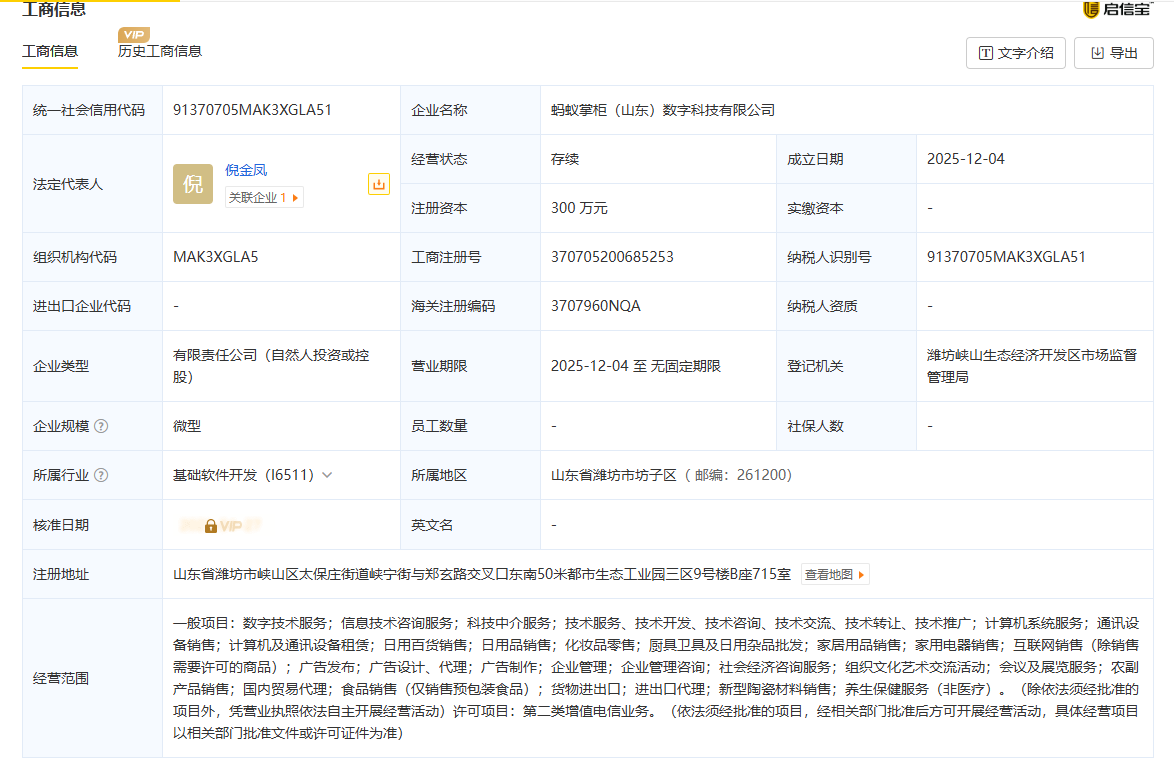The image size is (1174, 776).
Task: Click question mark icon beside 所属行业
Action: coord(101,476)
